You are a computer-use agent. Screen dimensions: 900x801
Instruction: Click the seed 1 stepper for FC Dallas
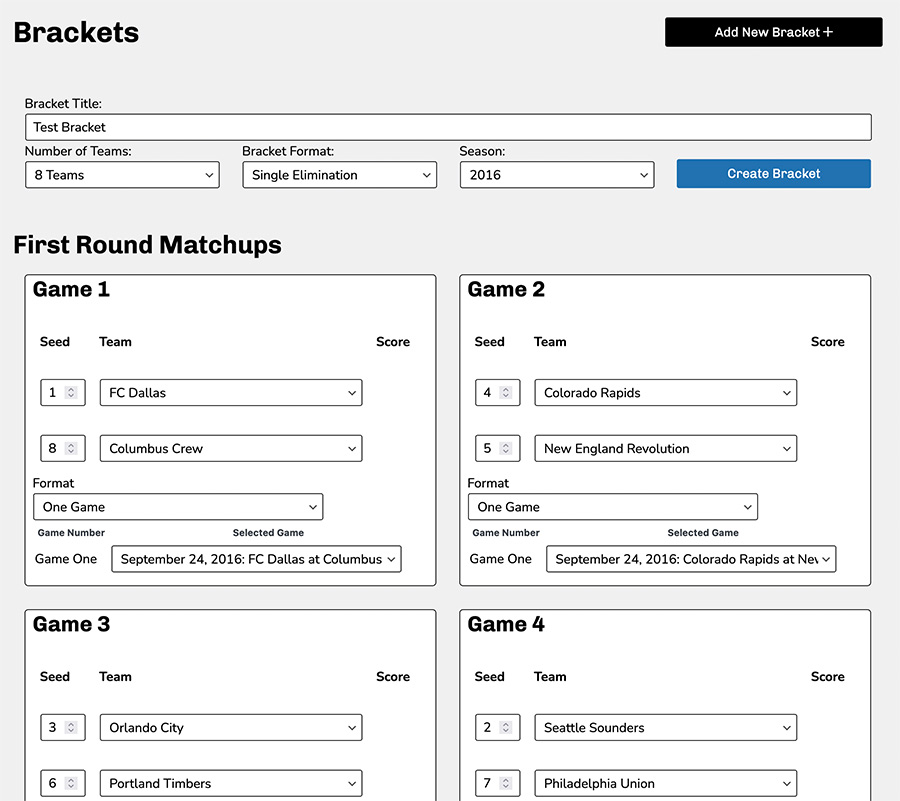click(71, 392)
